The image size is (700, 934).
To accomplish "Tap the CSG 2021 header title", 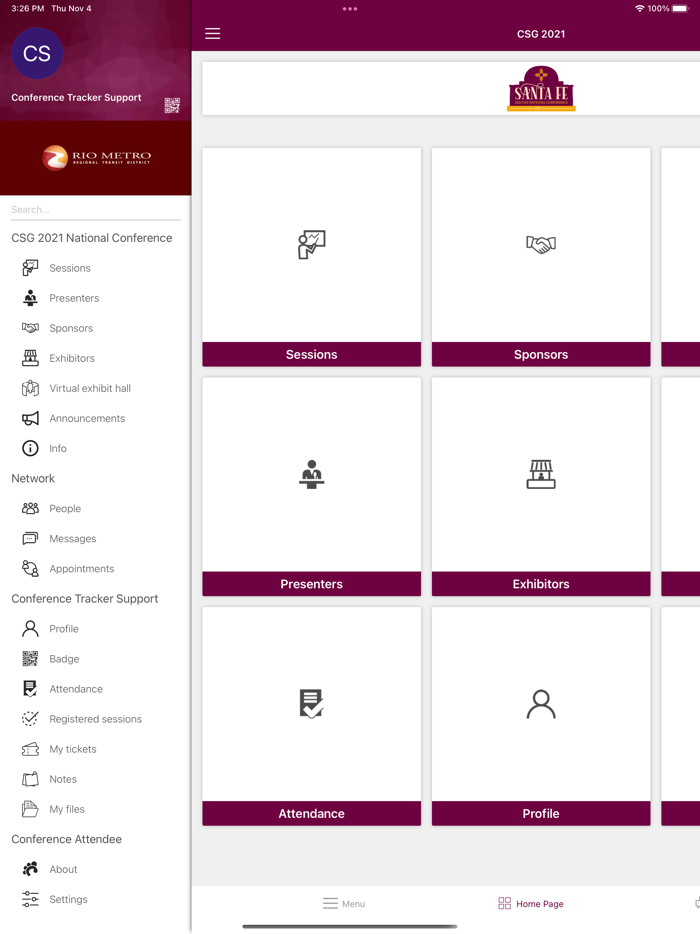I will (x=541, y=34).
